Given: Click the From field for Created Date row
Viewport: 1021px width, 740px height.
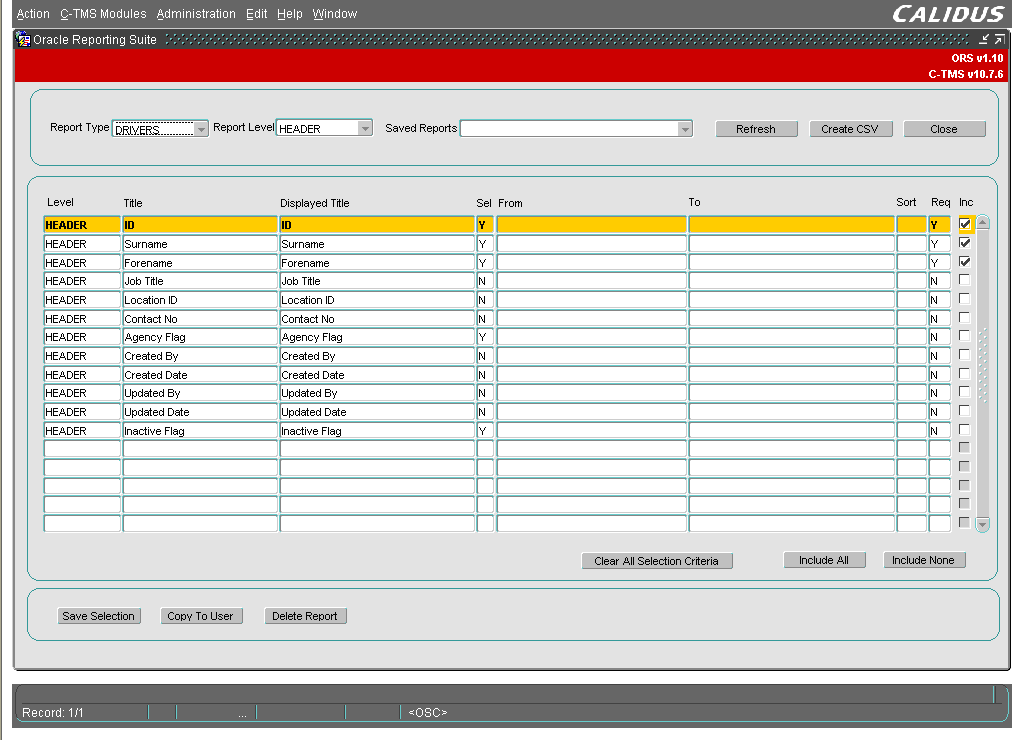Looking at the screenshot, I should pyautogui.click(x=591, y=375).
